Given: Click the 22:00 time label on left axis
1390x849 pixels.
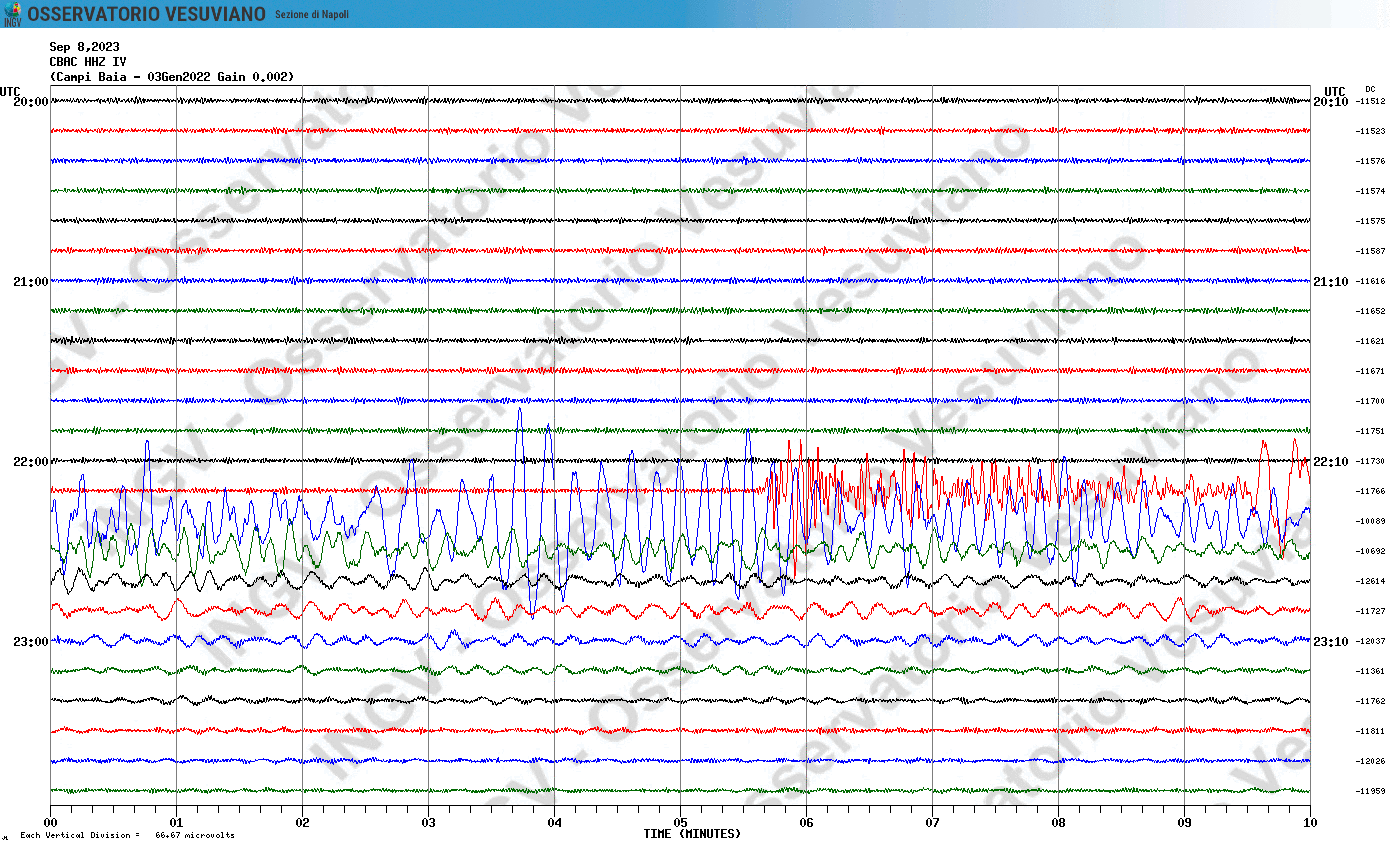Looking at the screenshot, I should click(x=31, y=461).
